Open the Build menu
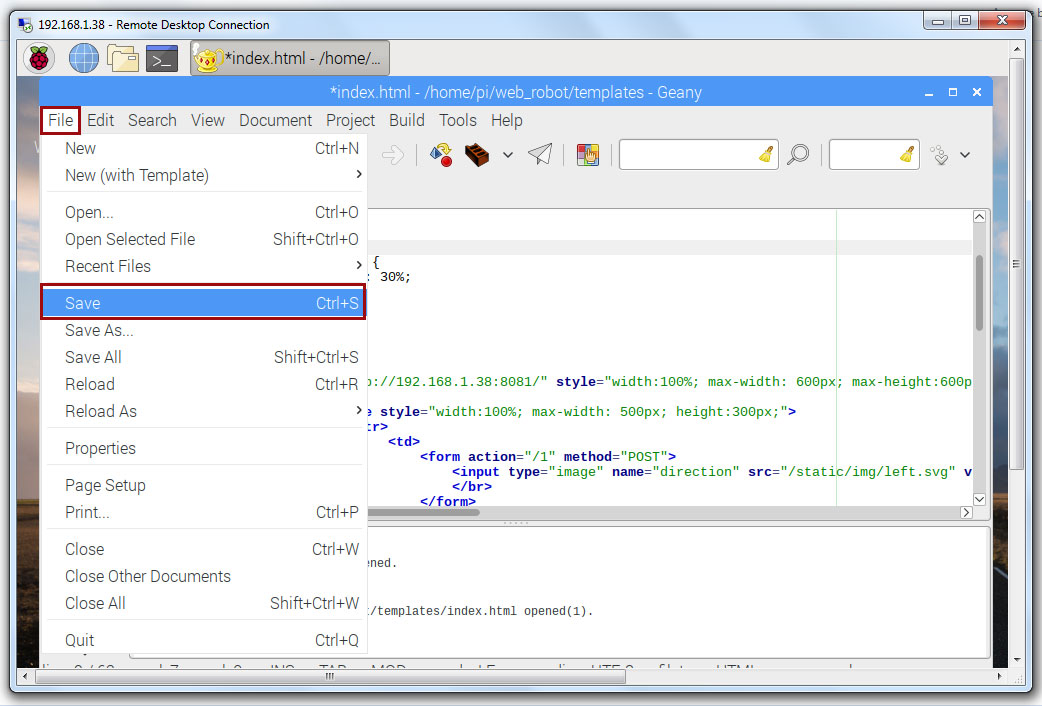This screenshot has height=706, width=1042. click(407, 120)
